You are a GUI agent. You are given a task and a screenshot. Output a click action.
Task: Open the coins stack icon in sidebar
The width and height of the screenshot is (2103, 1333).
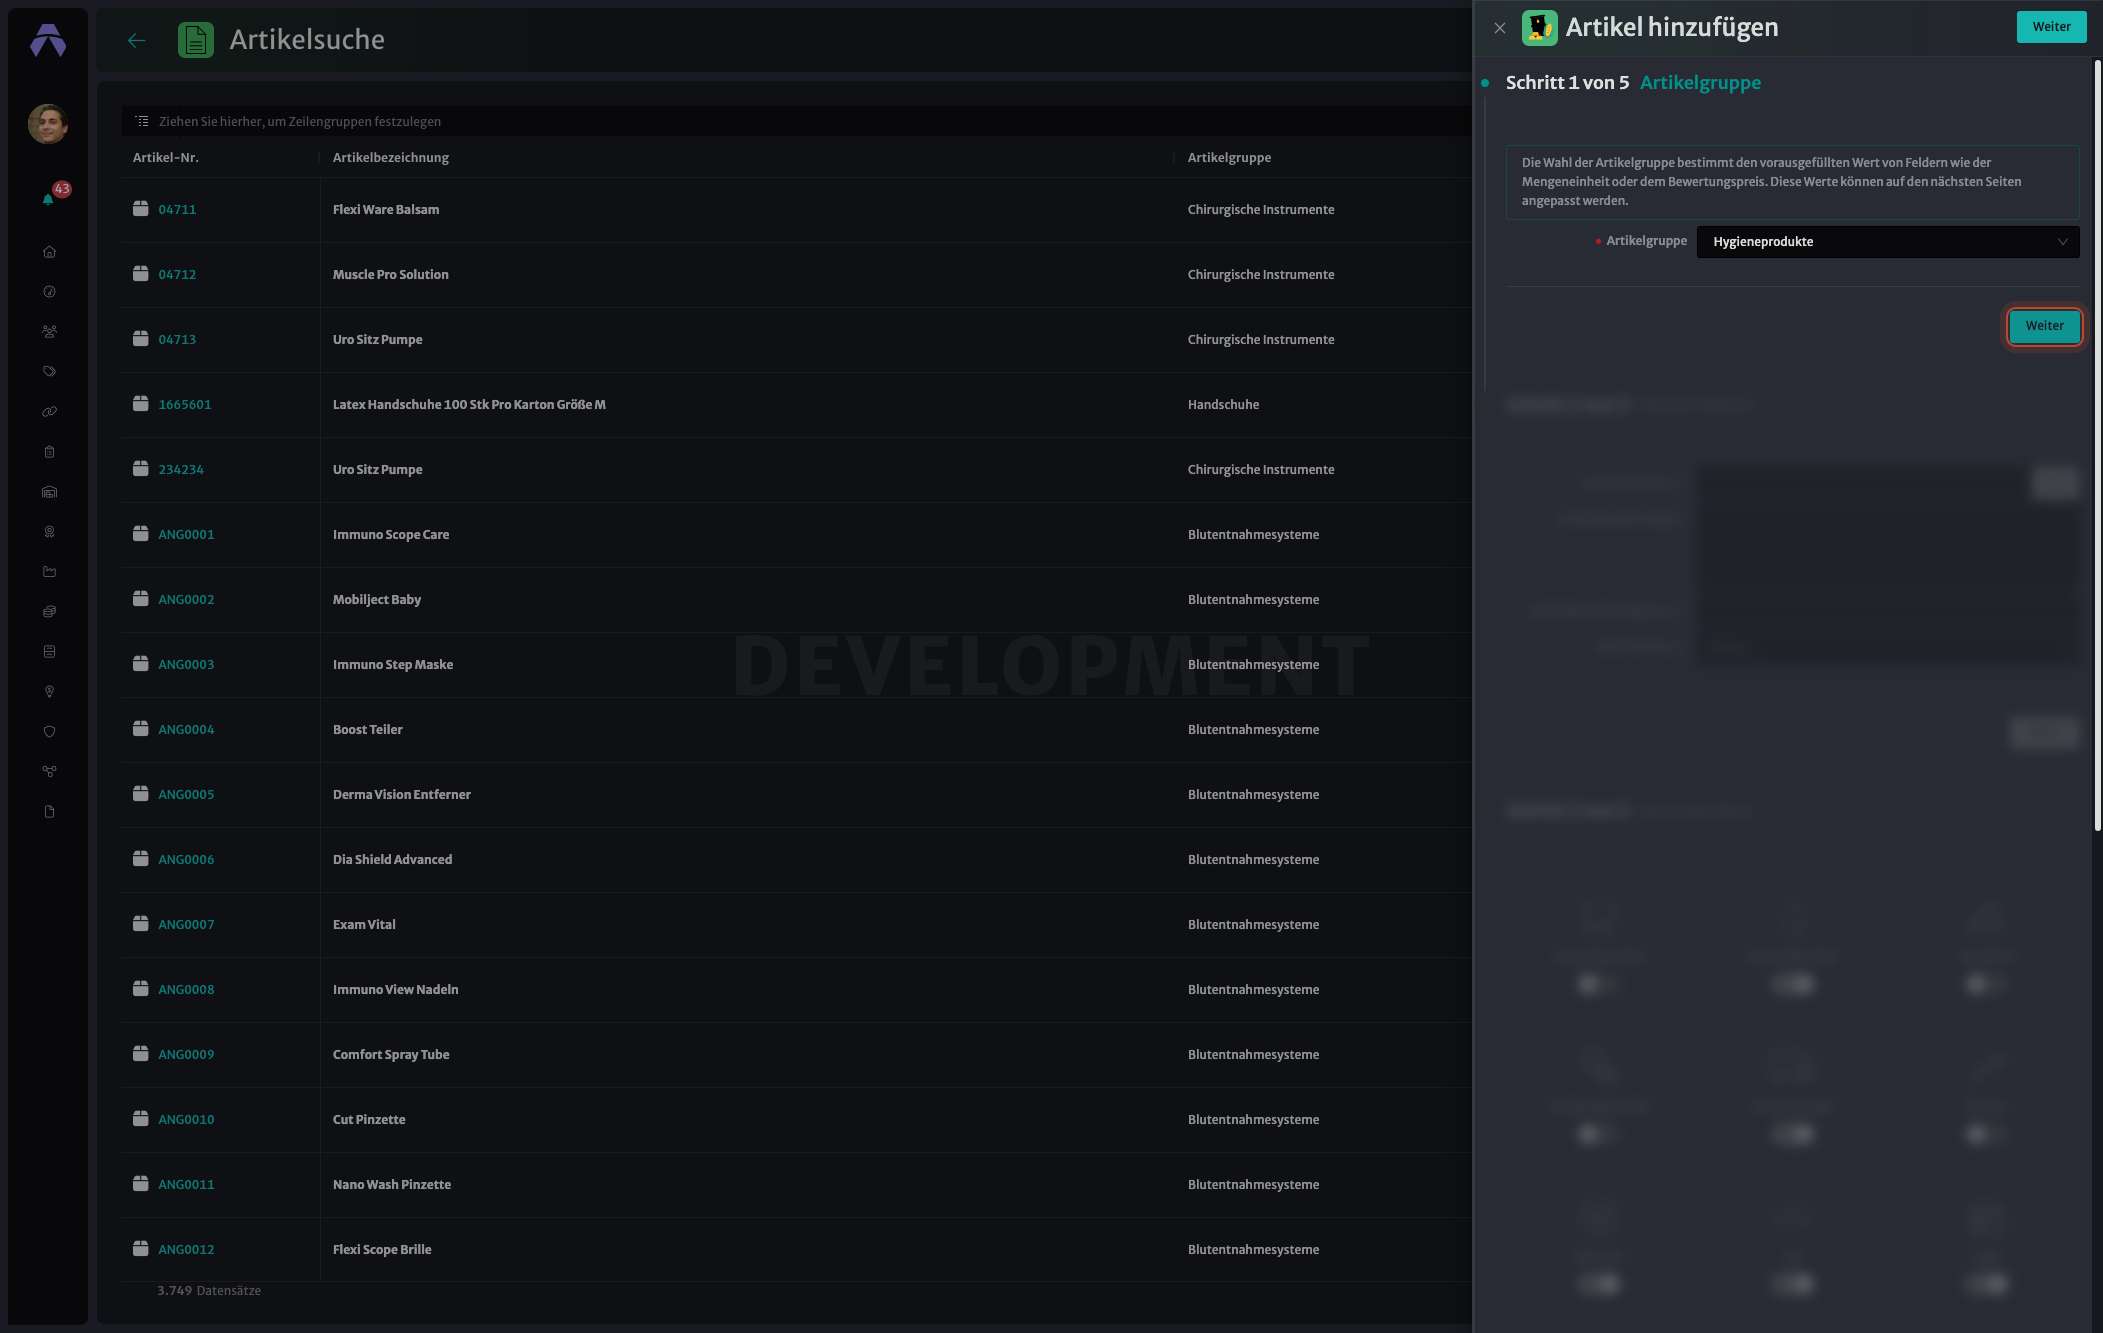pyautogui.click(x=49, y=612)
